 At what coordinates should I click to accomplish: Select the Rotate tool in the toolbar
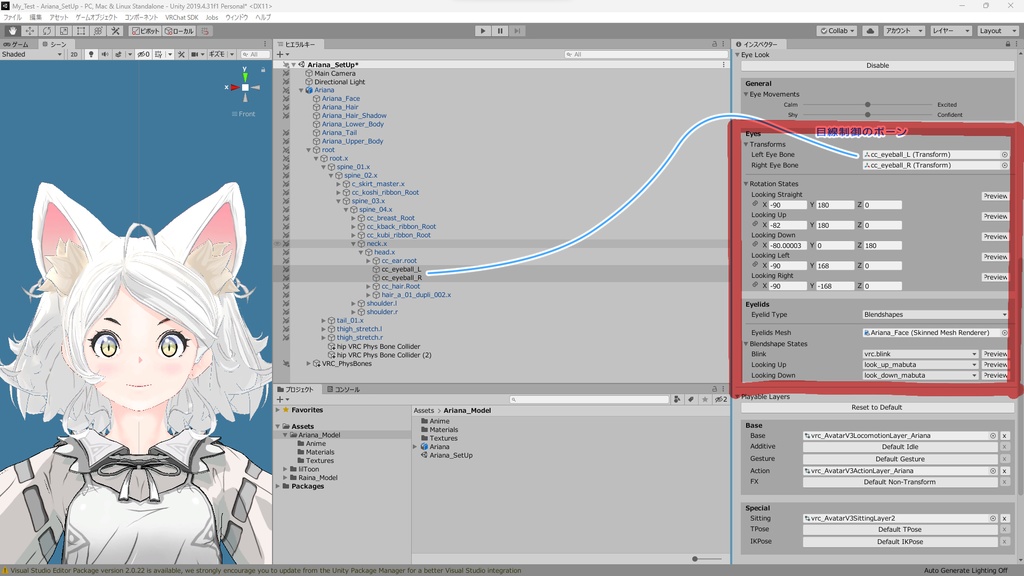click(x=46, y=31)
